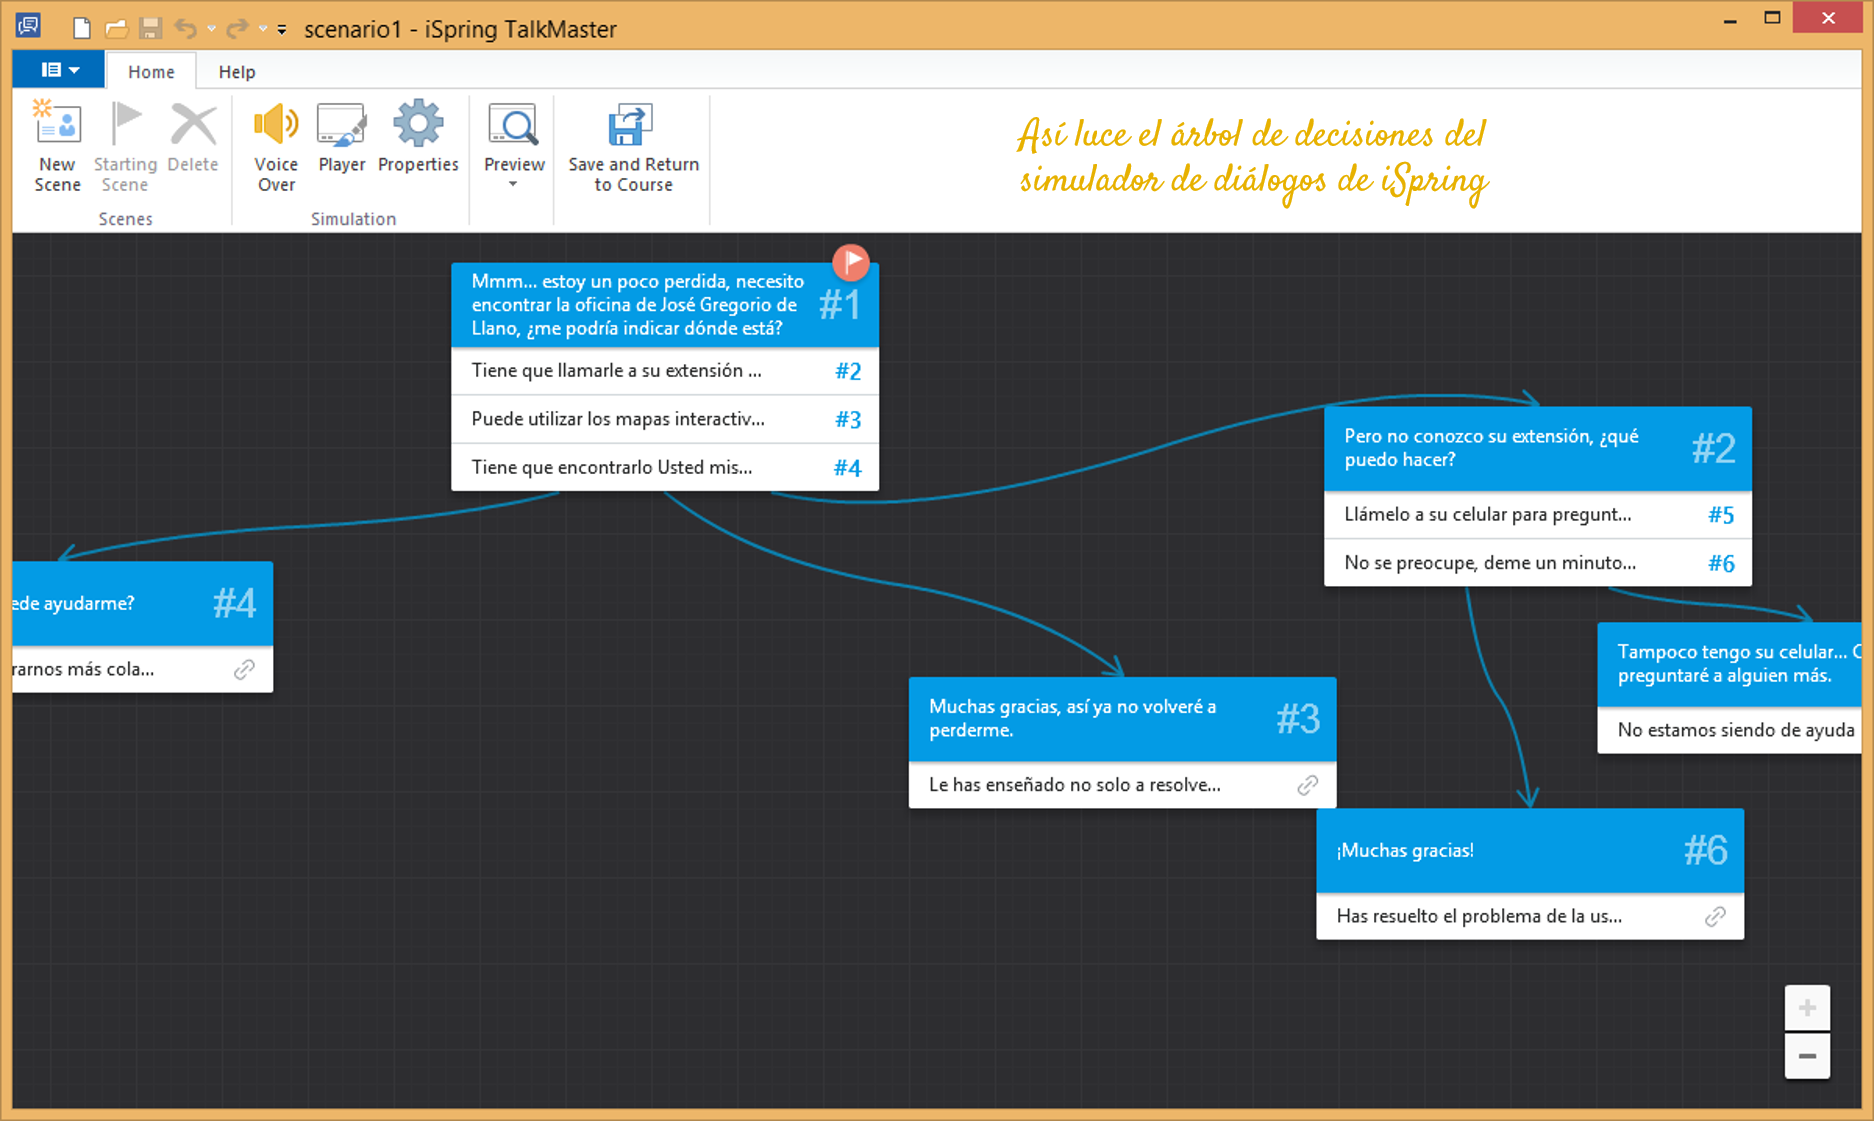Screen dimensions: 1874x1121
Task: Click link icon on 'Le has enseñado' reply
Action: (x=1307, y=785)
